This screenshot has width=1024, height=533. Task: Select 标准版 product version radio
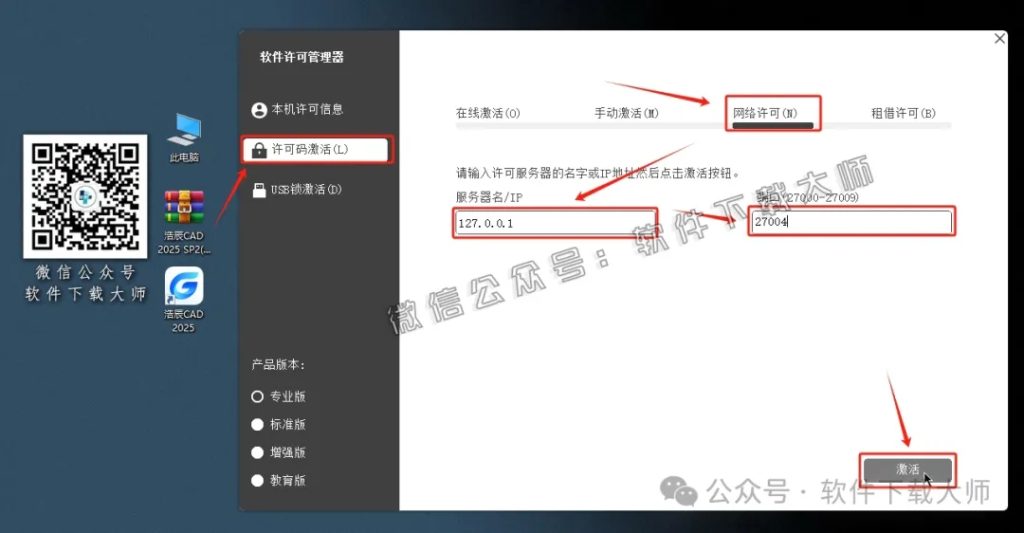[257, 425]
